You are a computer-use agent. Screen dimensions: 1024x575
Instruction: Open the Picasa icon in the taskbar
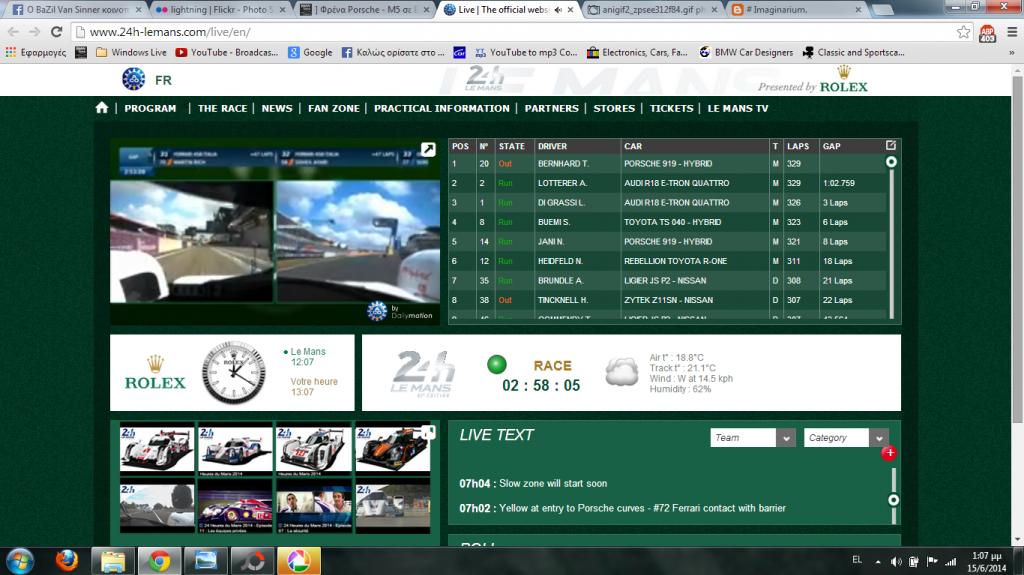coord(298,561)
